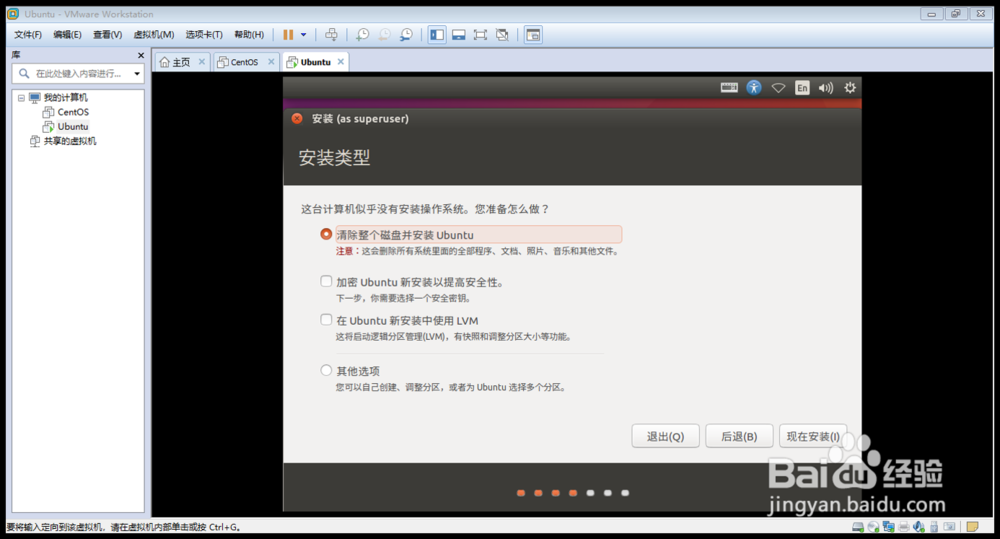The height and width of the screenshot is (539, 1000).
Task: Open the 文件(F) menu
Action: (x=28, y=34)
